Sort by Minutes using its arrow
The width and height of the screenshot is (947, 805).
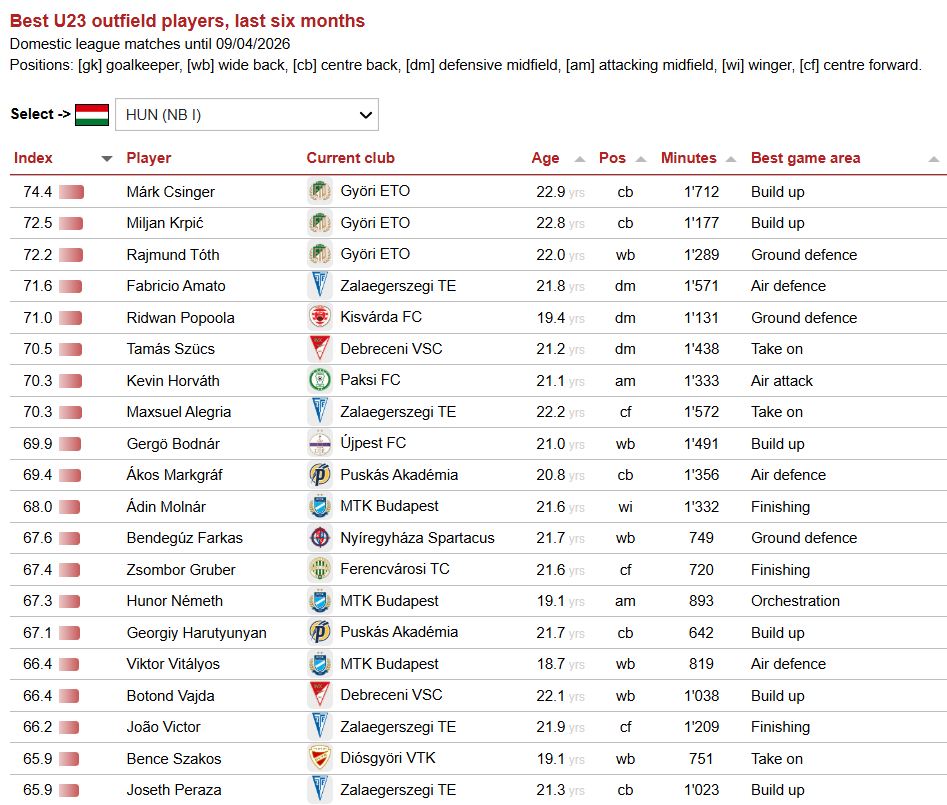click(x=731, y=159)
